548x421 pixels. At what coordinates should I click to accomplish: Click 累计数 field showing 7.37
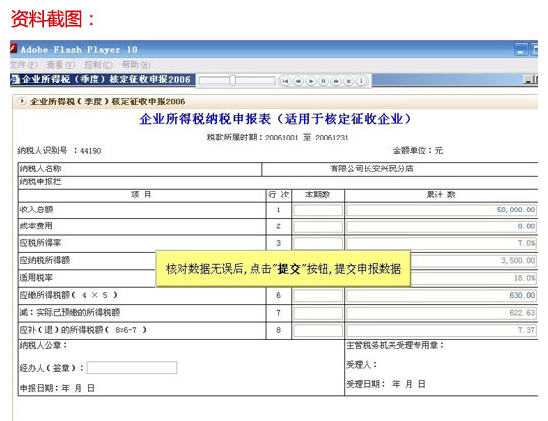click(441, 330)
